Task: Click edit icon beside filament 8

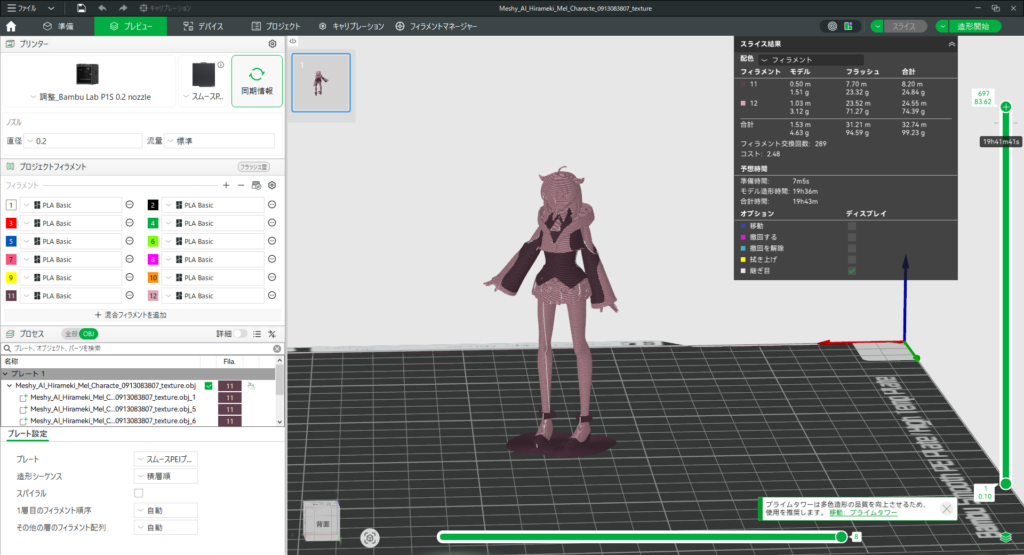Action: tap(272, 259)
